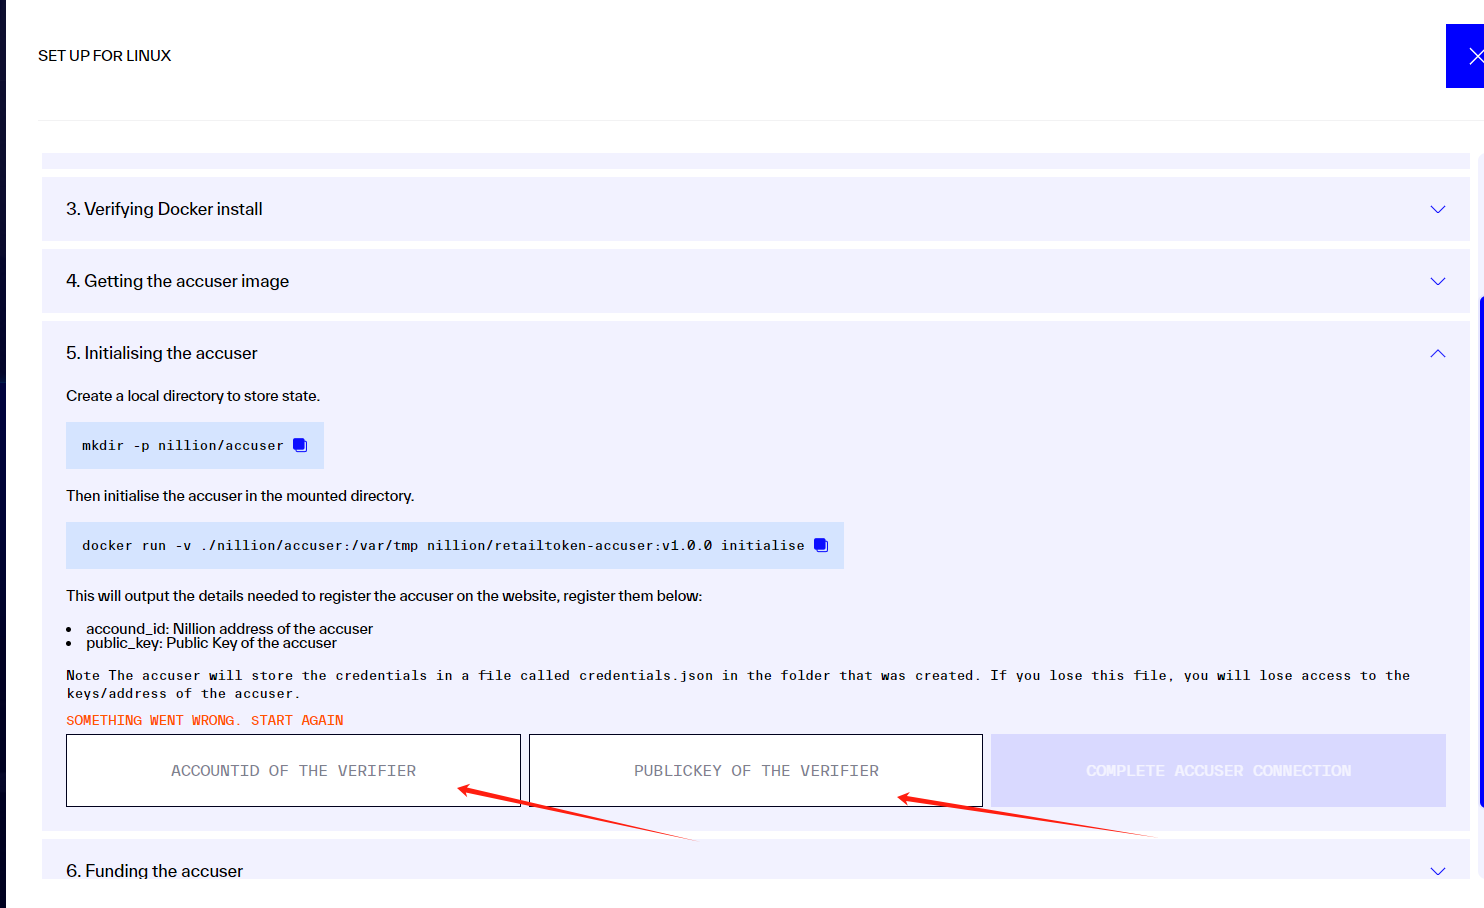Screen dimensions: 1484x908
Task: Copy the mkdir command via copy icon
Action: tap(300, 445)
